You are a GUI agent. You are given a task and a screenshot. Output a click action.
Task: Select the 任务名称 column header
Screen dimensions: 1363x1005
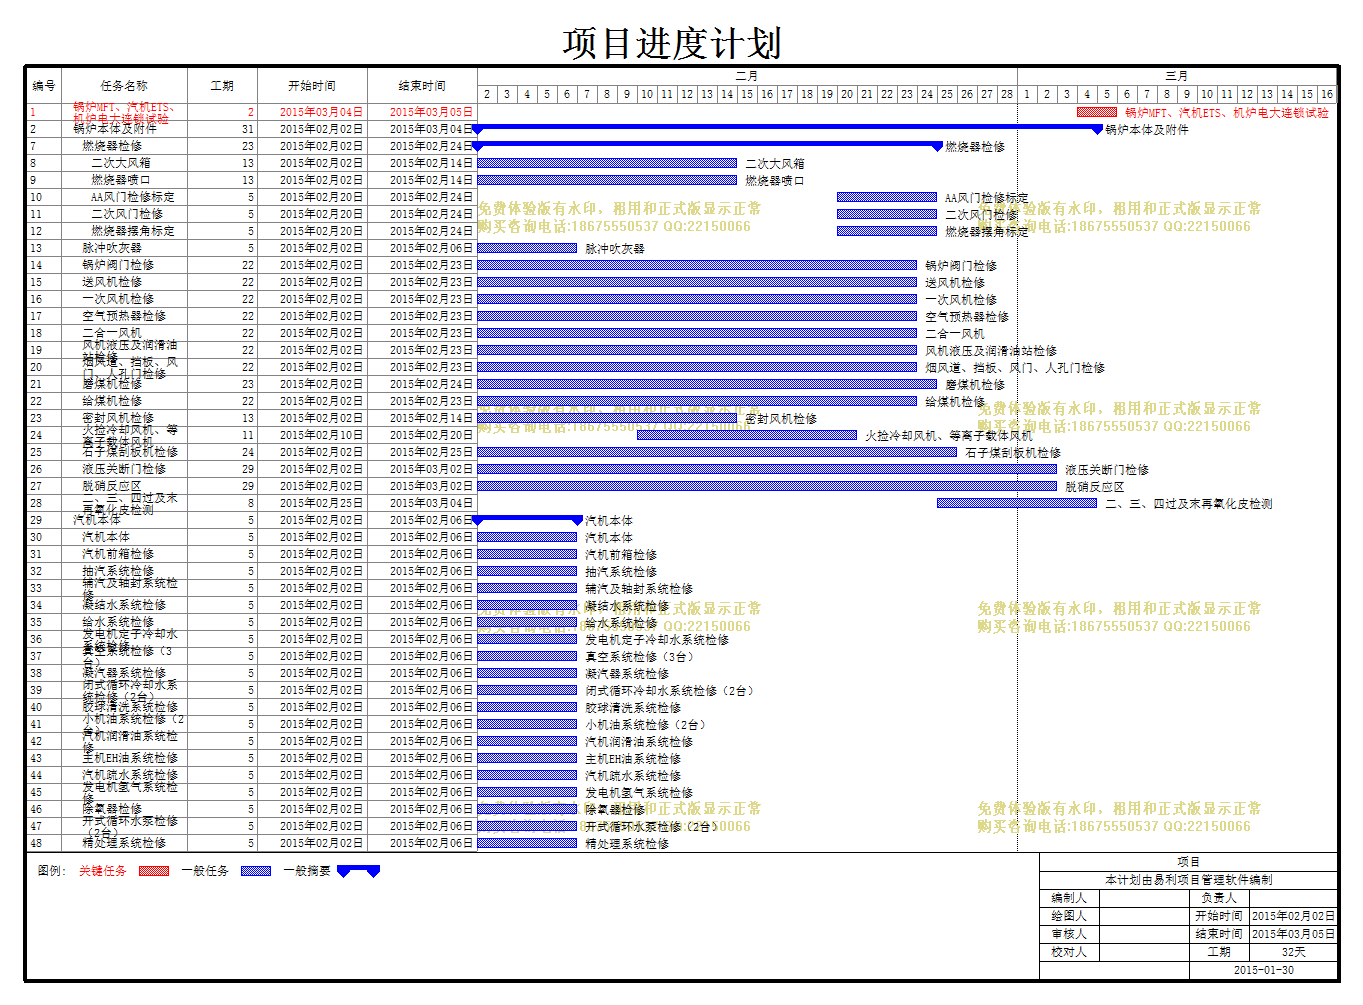(123, 86)
